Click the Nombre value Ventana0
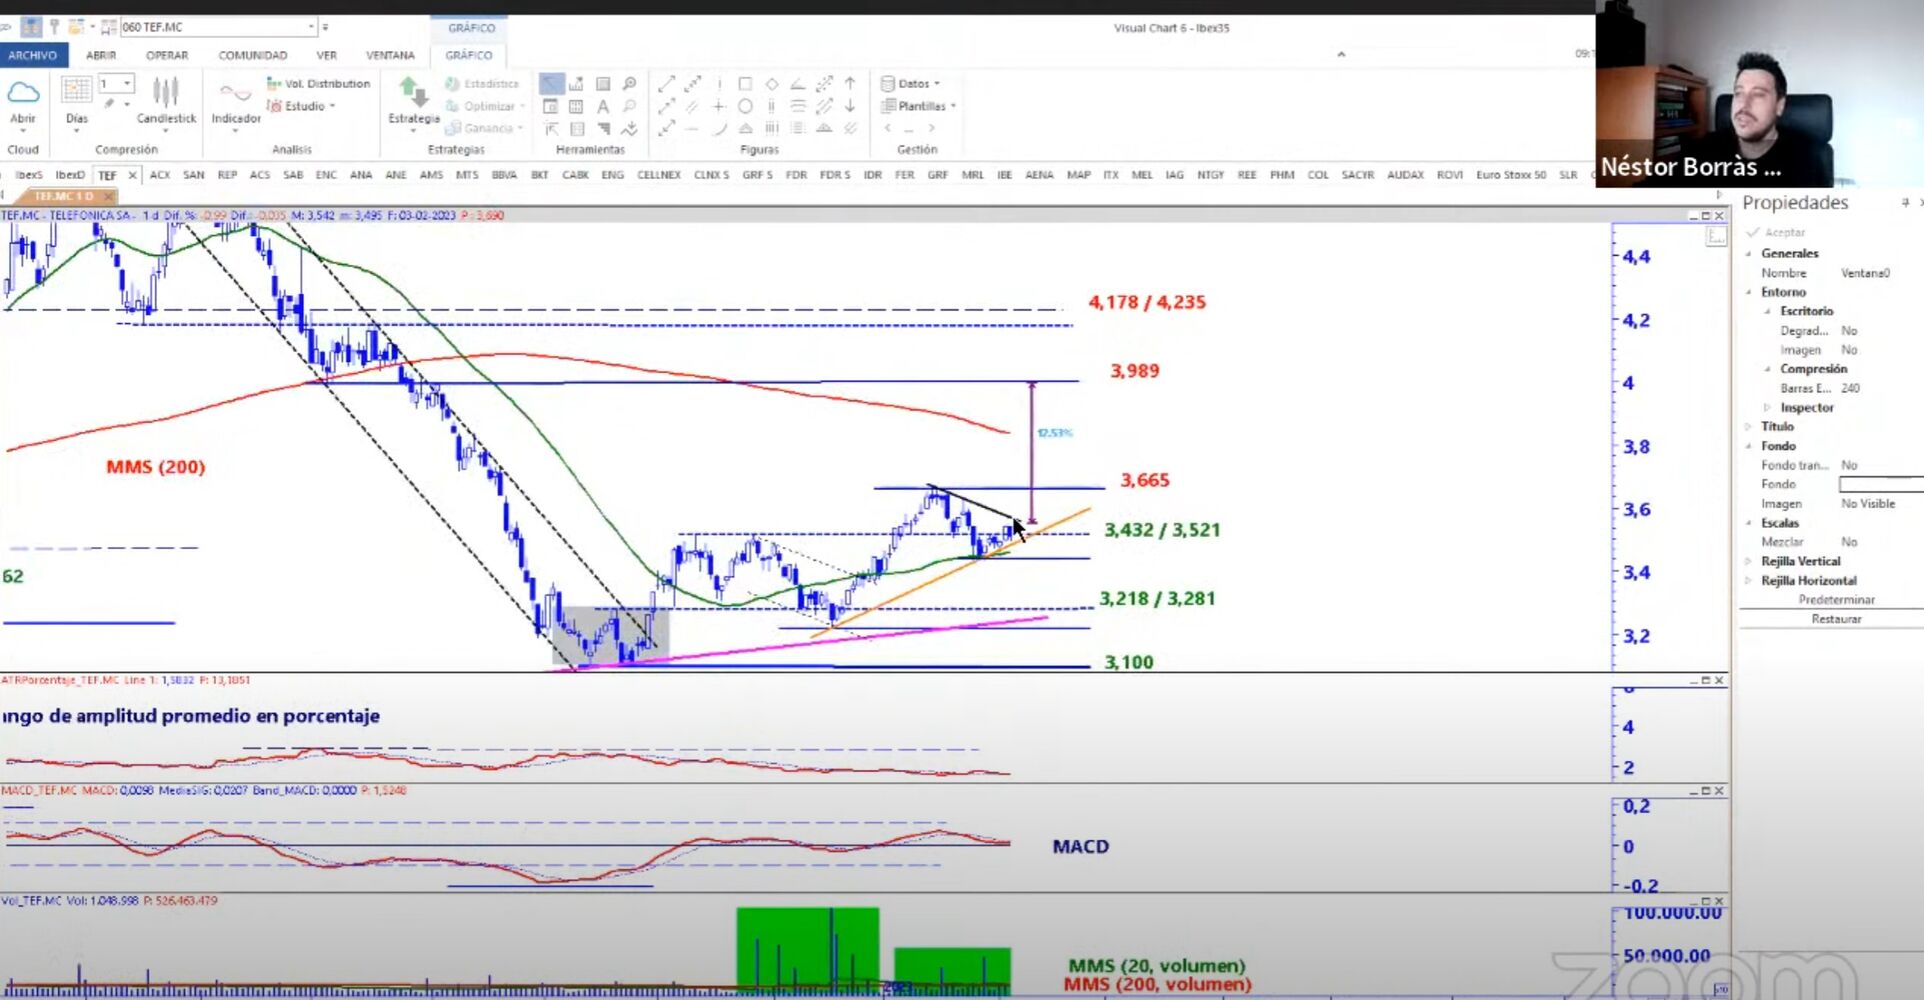Screen dimensions: 1924x1000 1865,273
